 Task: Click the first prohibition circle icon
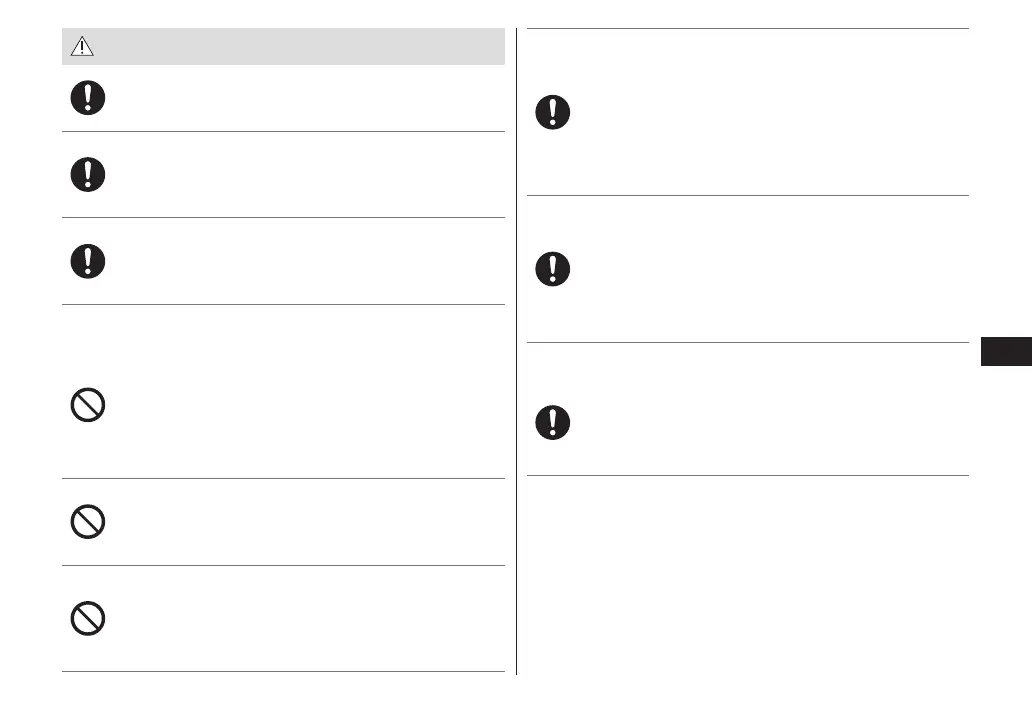[88, 405]
